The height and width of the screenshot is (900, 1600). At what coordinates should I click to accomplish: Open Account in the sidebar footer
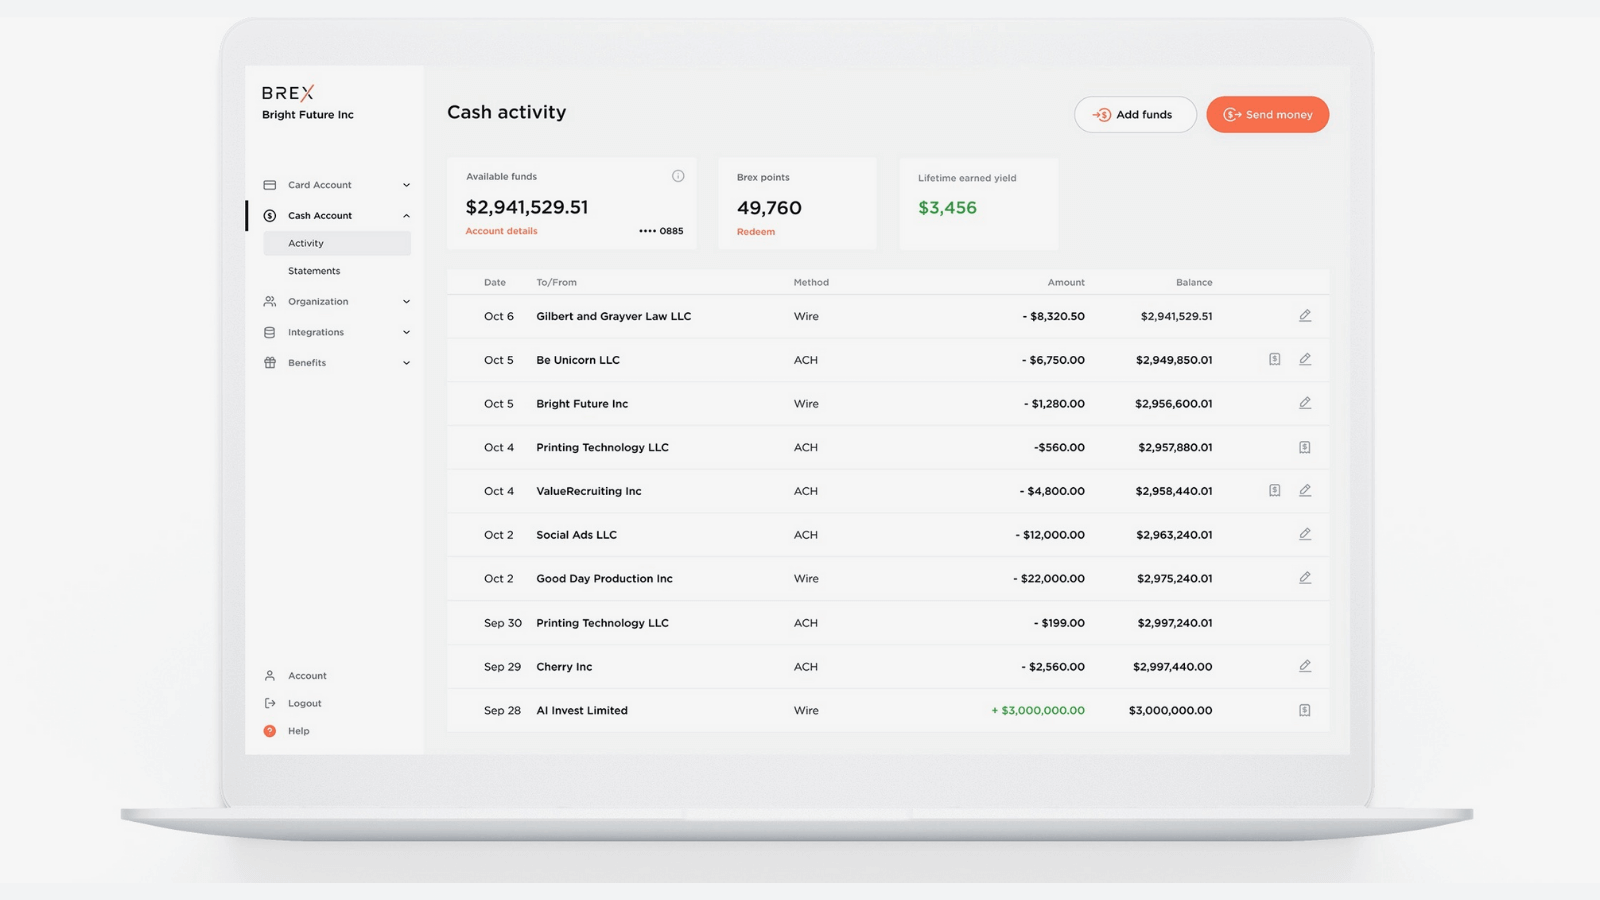click(x=307, y=676)
